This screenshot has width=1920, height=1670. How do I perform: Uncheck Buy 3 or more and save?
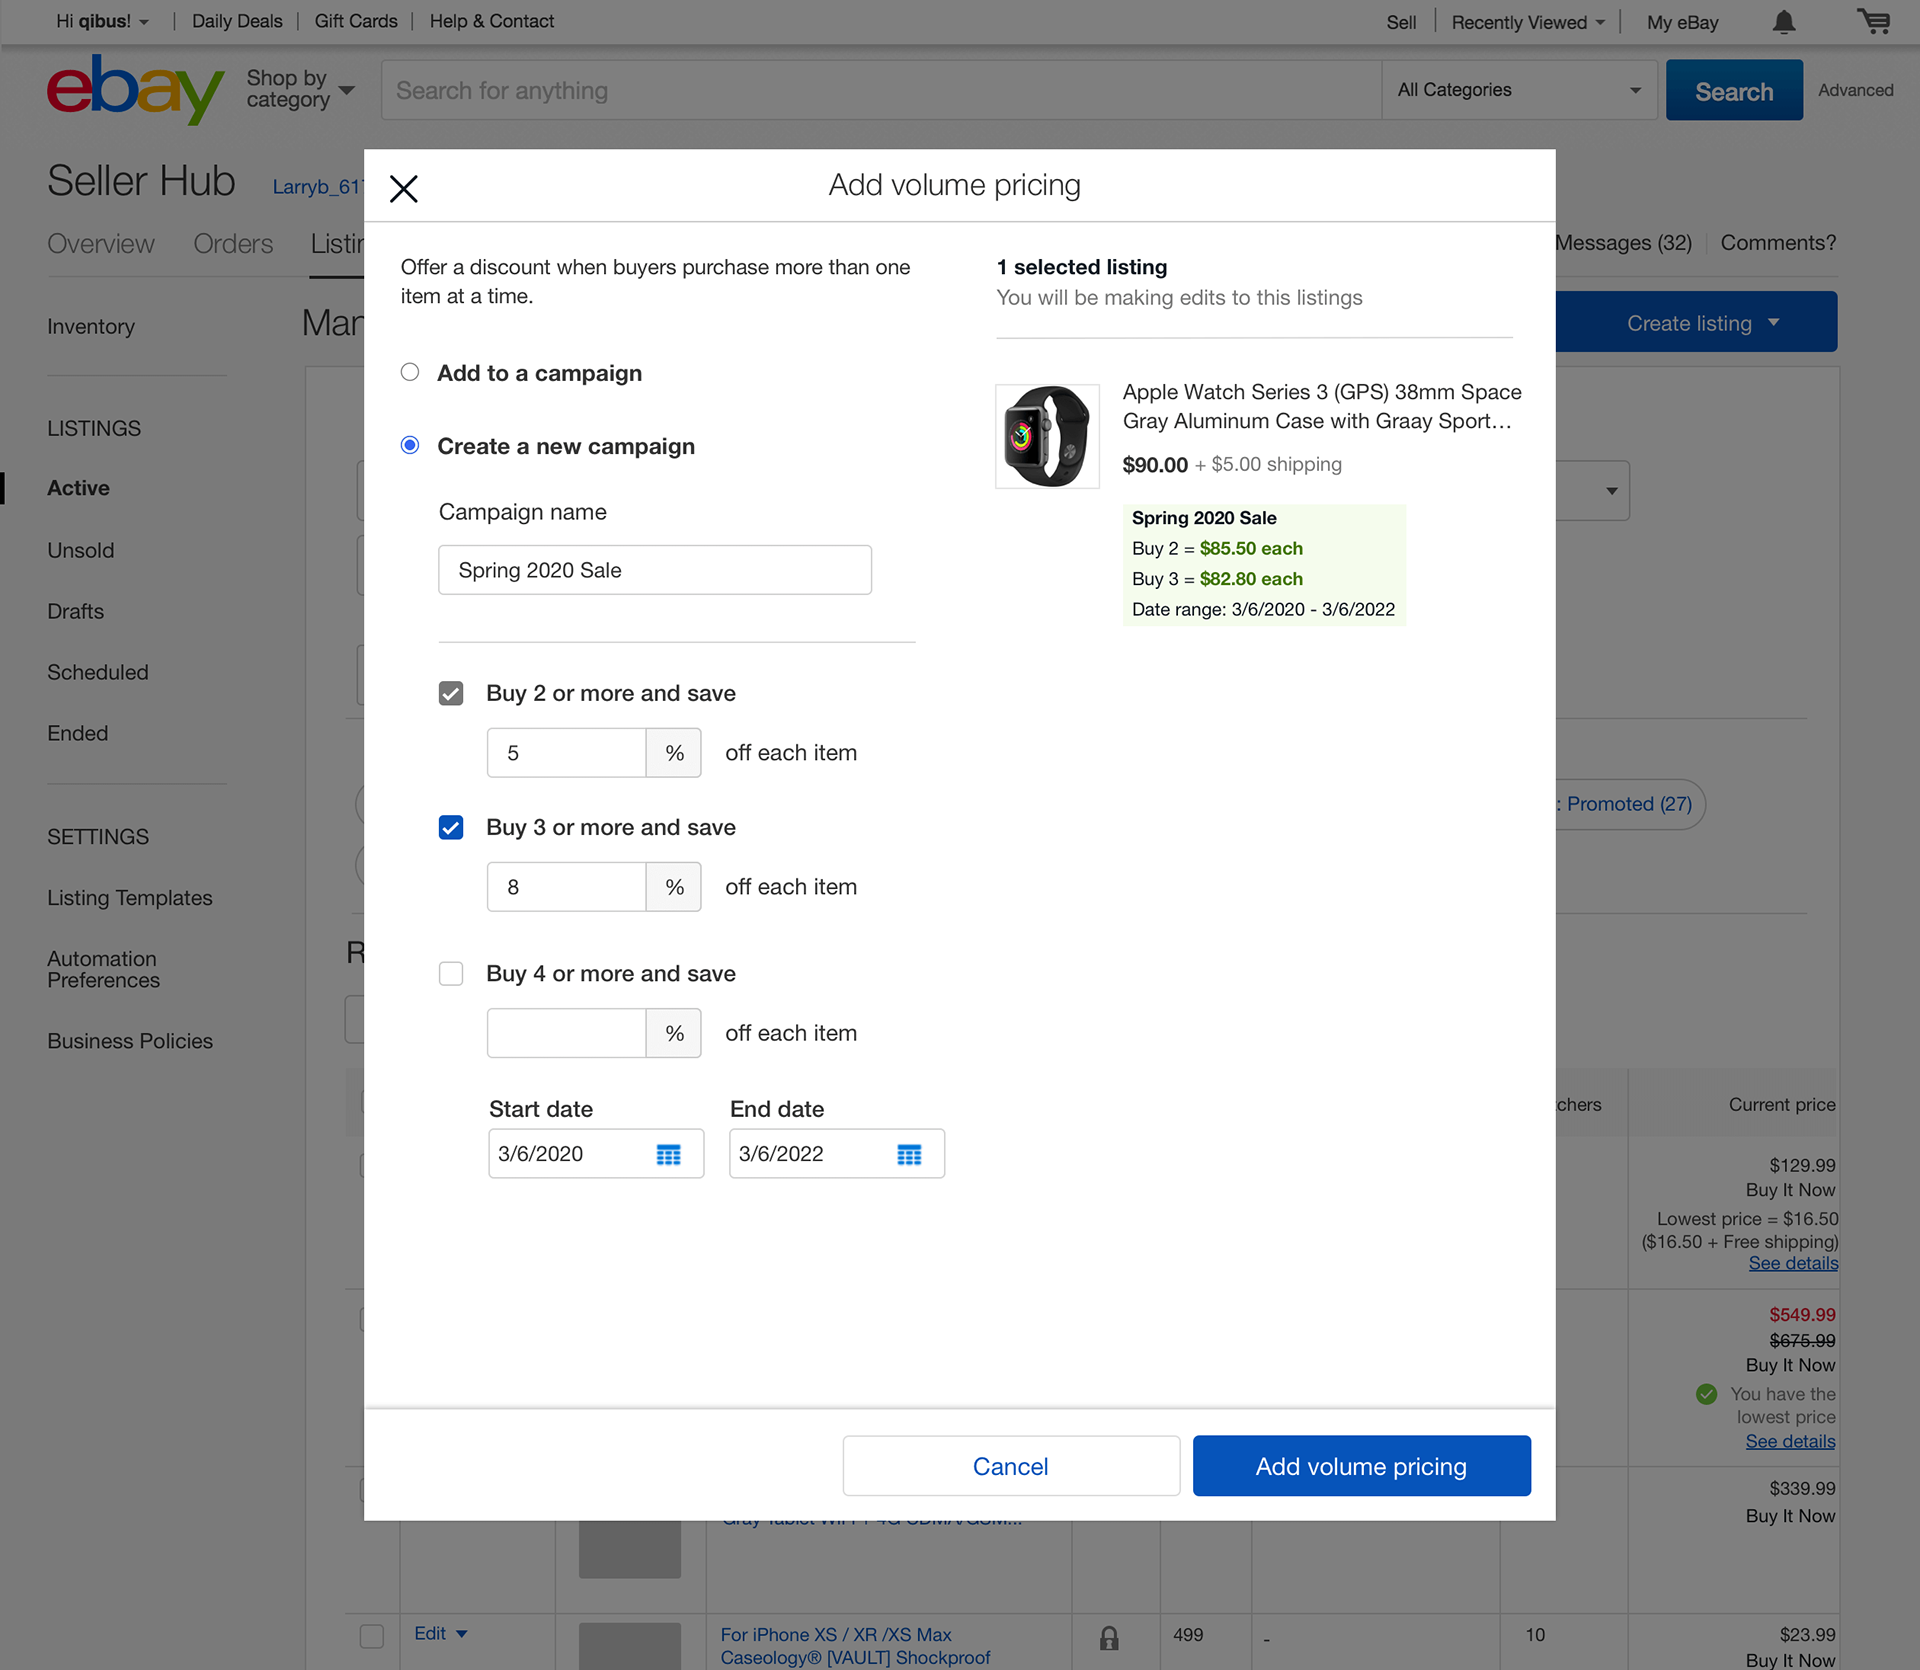pyautogui.click(x=451, y=827)
